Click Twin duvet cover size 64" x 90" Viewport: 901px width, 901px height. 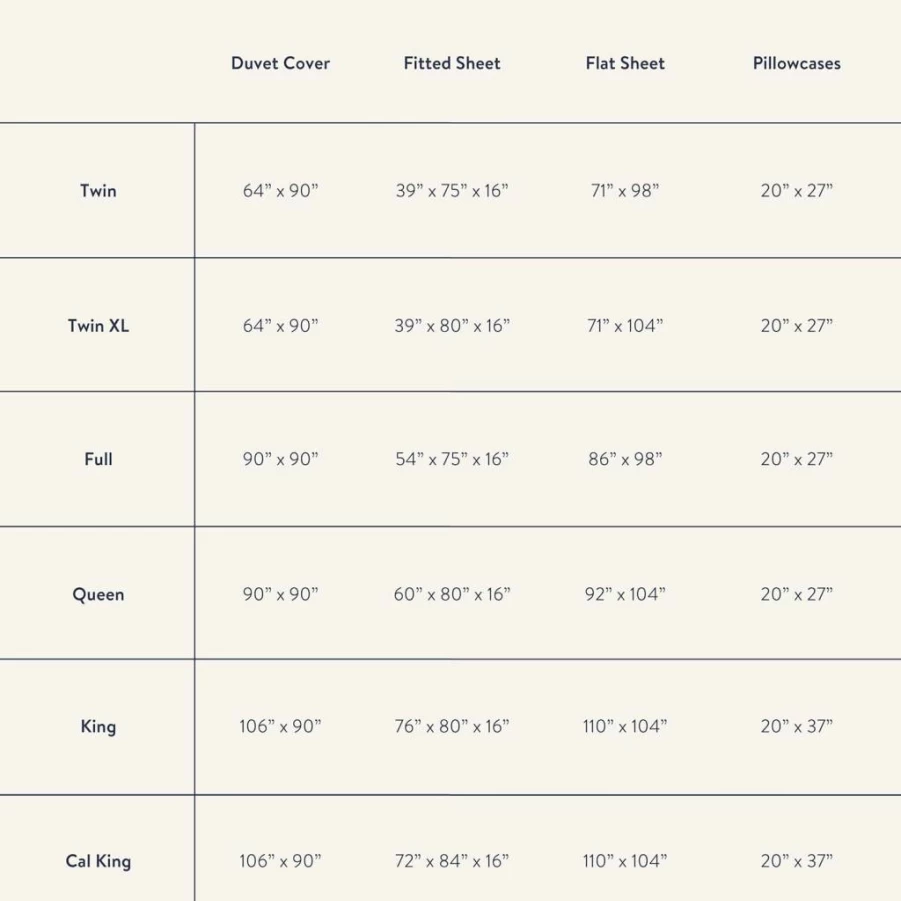[280, 190]
